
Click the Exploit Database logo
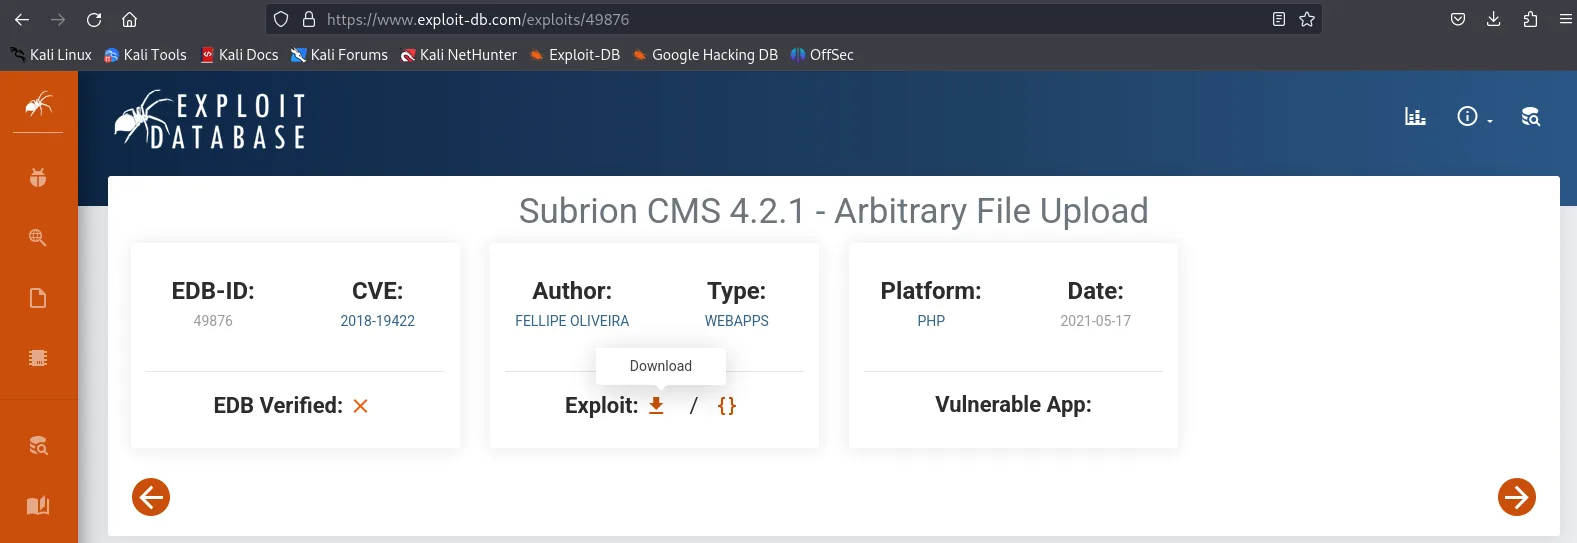tap(210, 120)
